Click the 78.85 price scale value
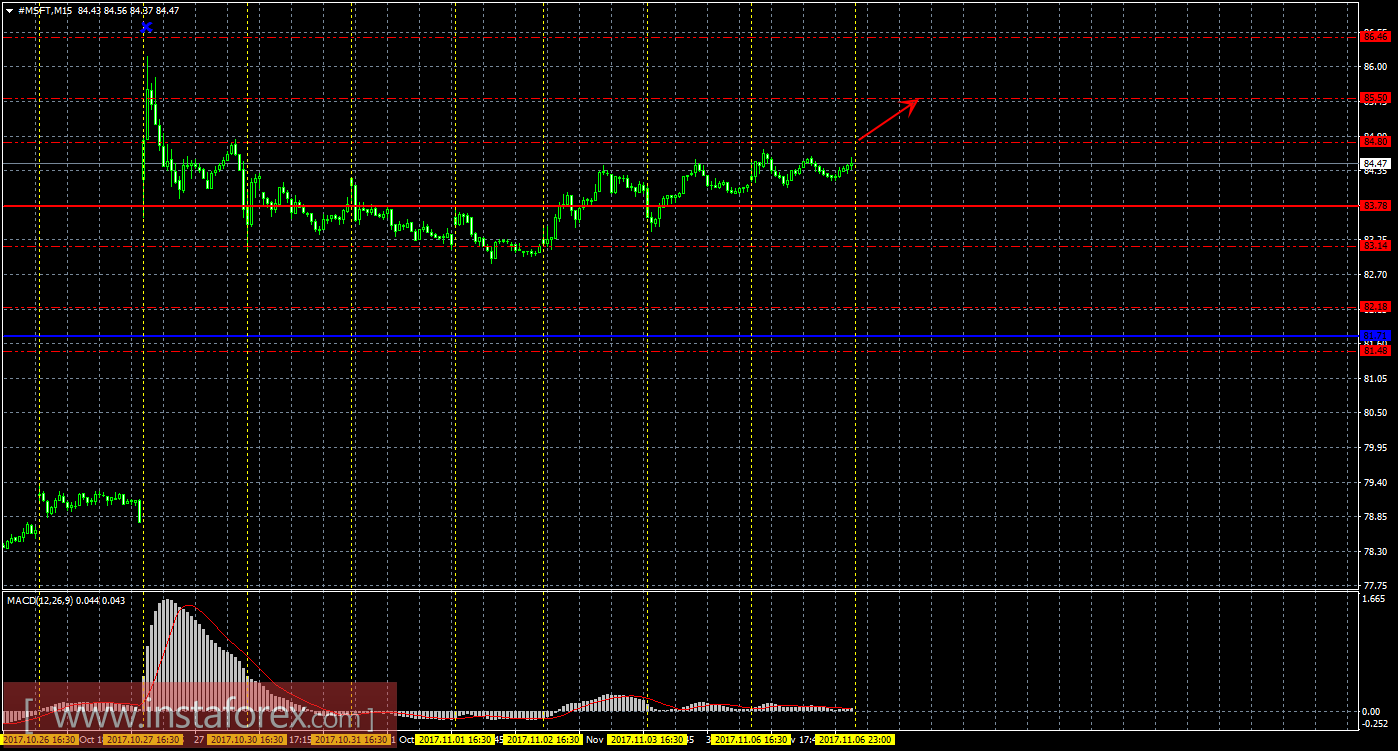Image resolution: width=1398 pixels, height=751 pixels. coord(1375,516)
